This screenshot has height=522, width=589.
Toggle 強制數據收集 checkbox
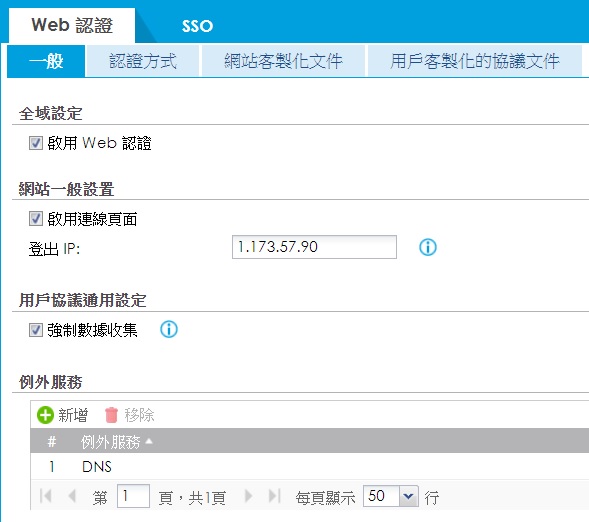tap(36, 330)
